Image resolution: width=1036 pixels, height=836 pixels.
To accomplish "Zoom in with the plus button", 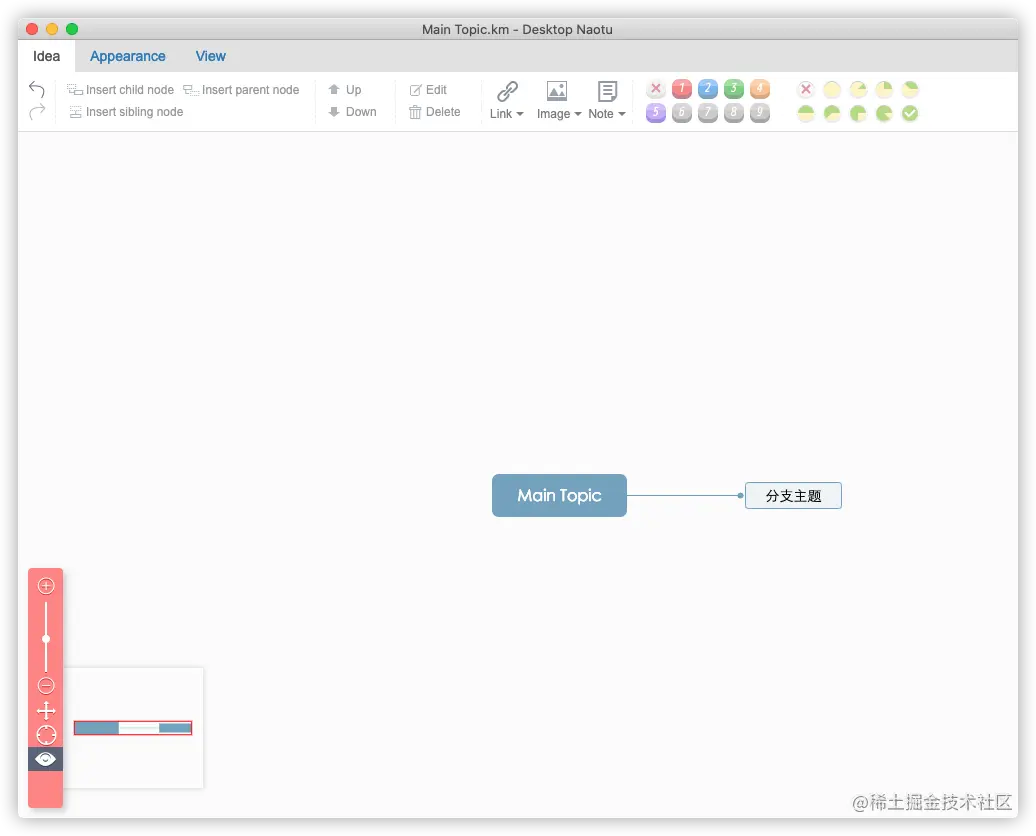I will (x=46, y=586).
